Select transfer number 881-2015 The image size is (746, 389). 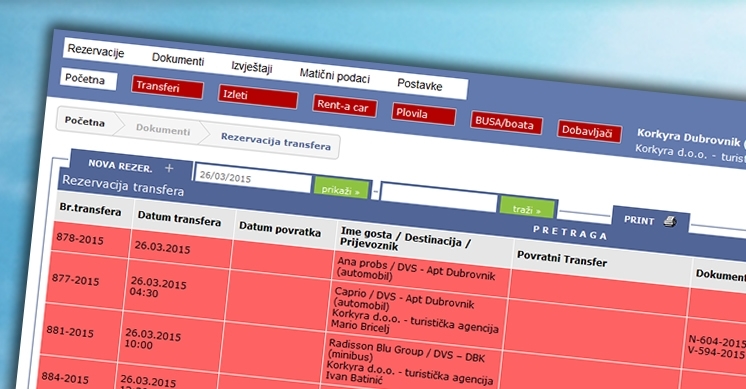point(70,331)
